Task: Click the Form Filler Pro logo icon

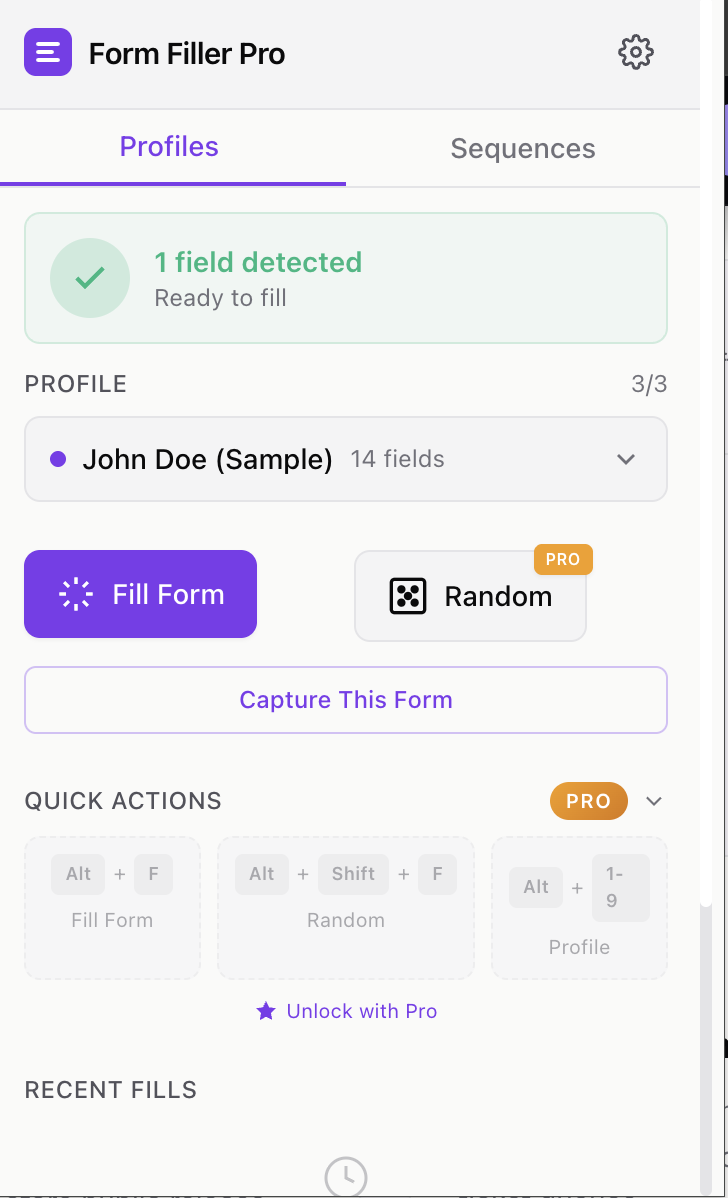Action: click(47, 52)
